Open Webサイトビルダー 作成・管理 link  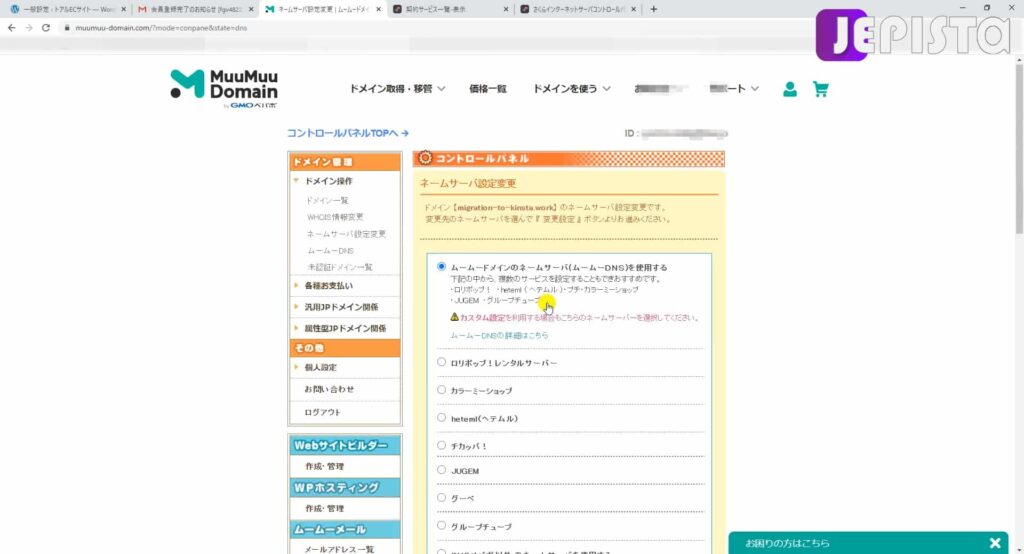[324, 466]
